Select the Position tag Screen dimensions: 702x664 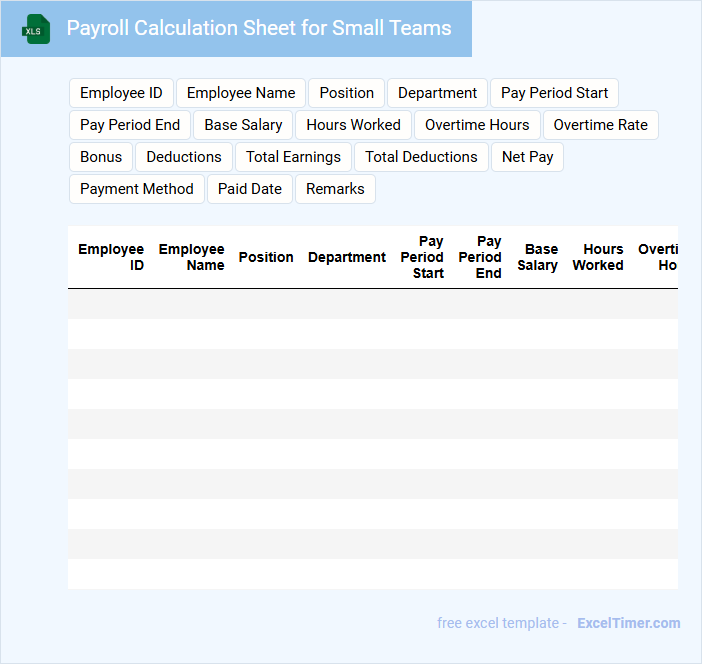pos(347,93)
